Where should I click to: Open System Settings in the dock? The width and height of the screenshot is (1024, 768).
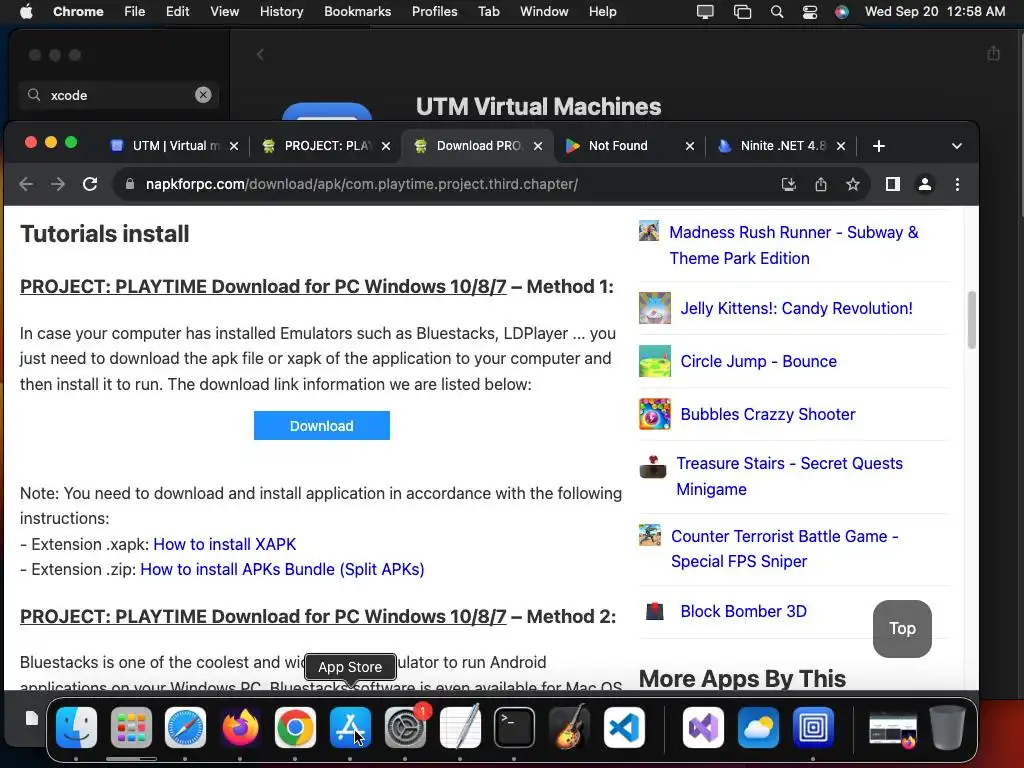[405, 727]
